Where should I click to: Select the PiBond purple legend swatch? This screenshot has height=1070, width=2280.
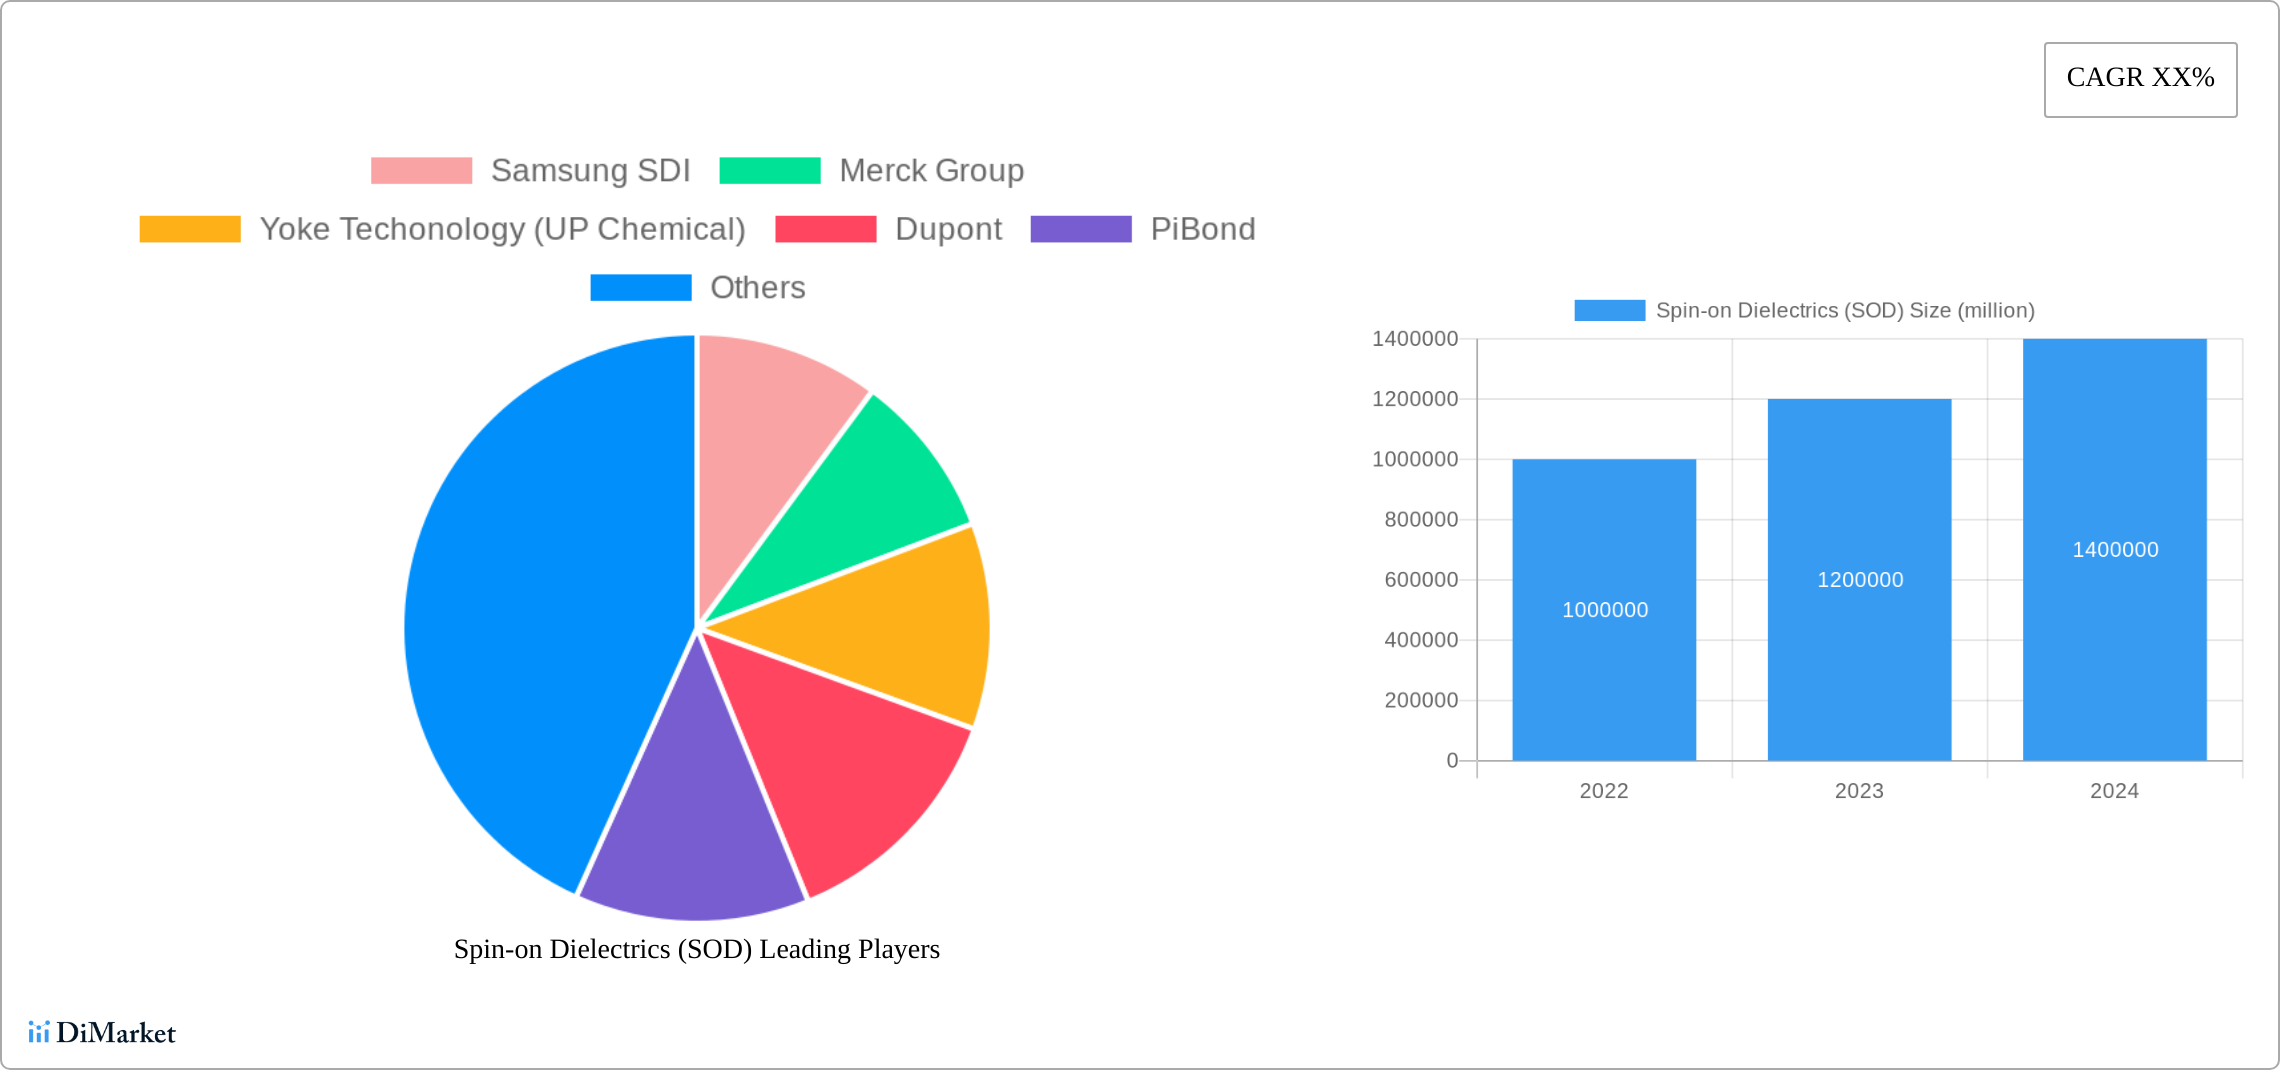click(1081, 229)
